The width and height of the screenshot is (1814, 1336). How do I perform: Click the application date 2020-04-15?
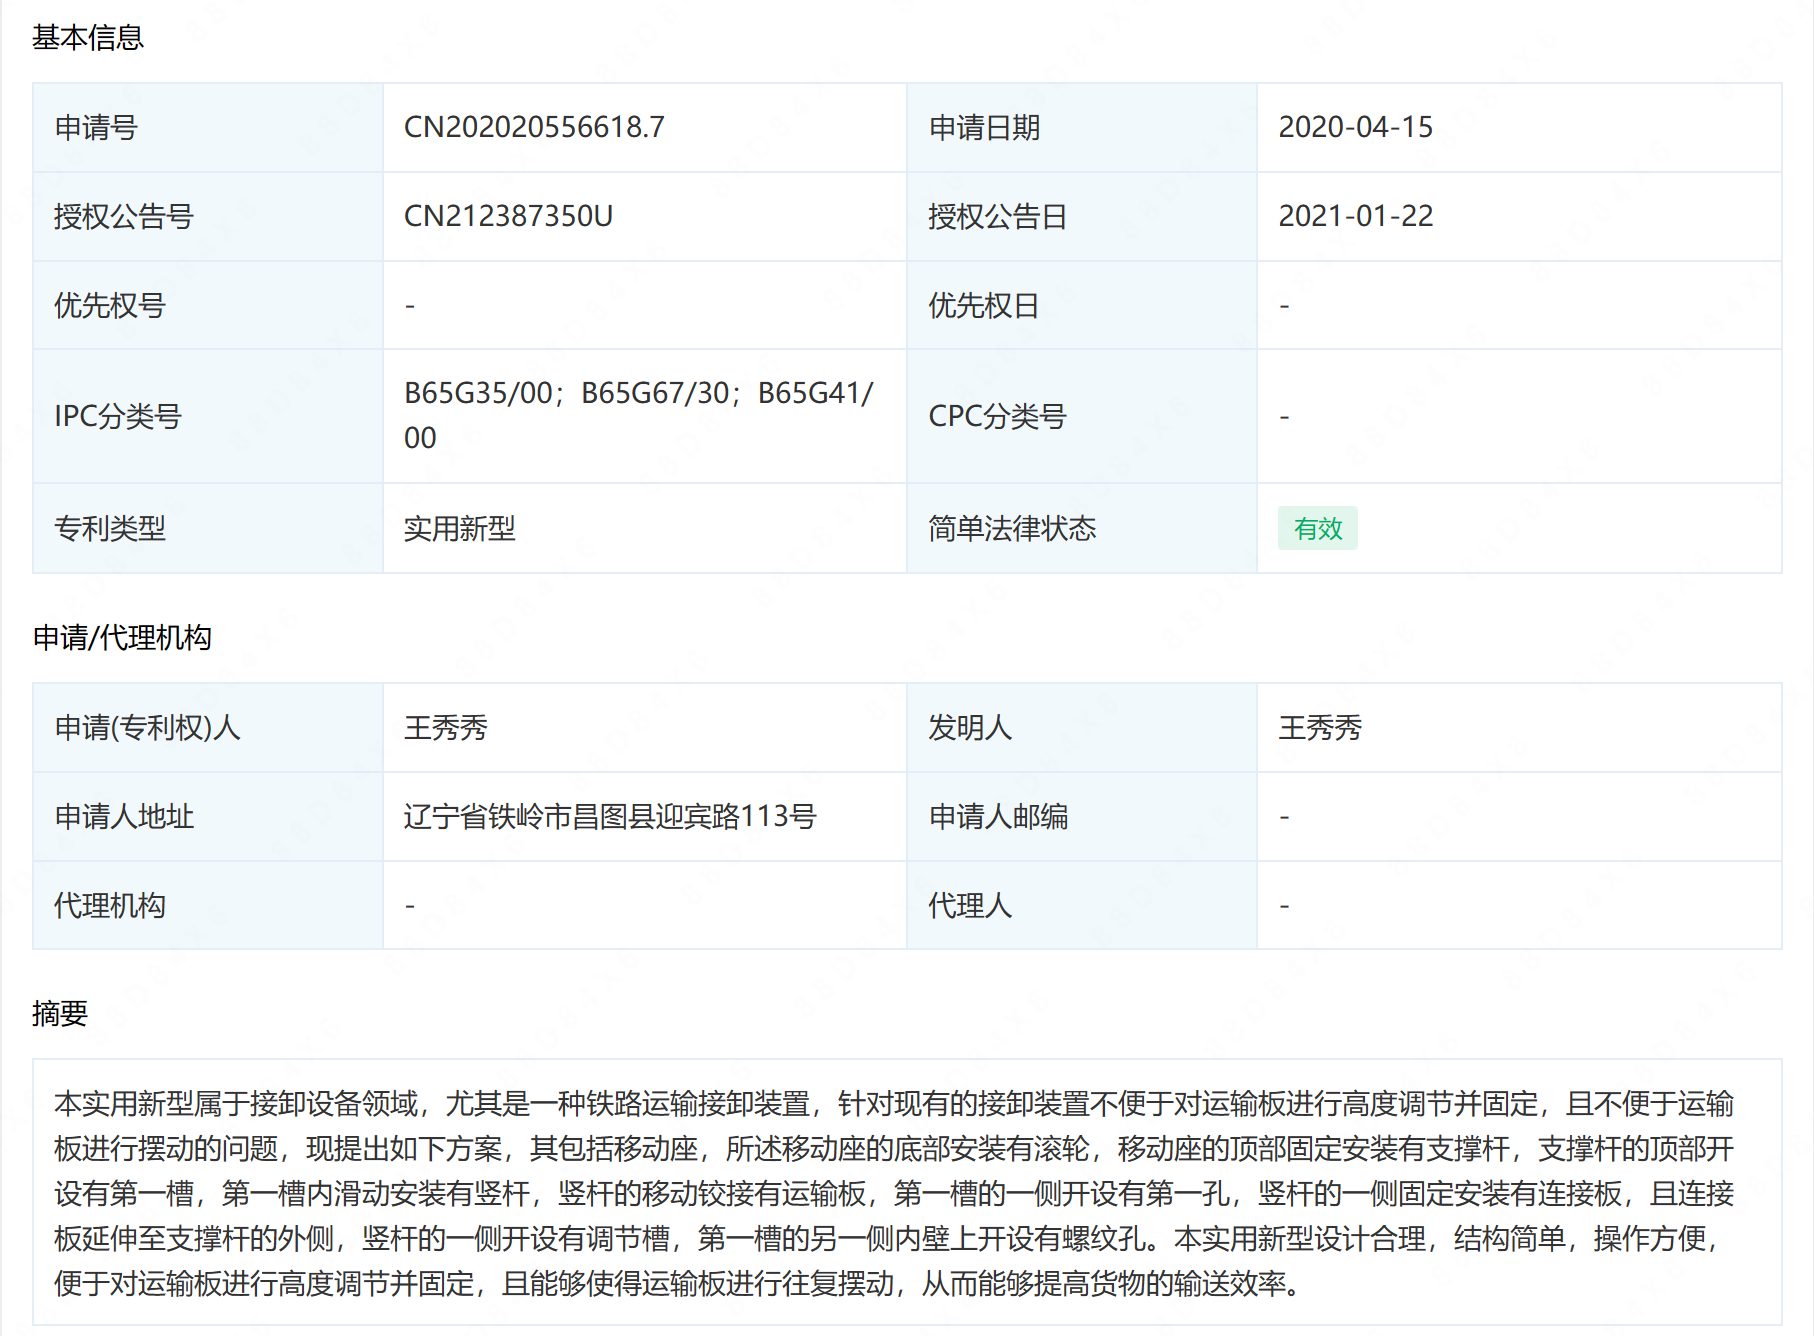[1355, 127]
